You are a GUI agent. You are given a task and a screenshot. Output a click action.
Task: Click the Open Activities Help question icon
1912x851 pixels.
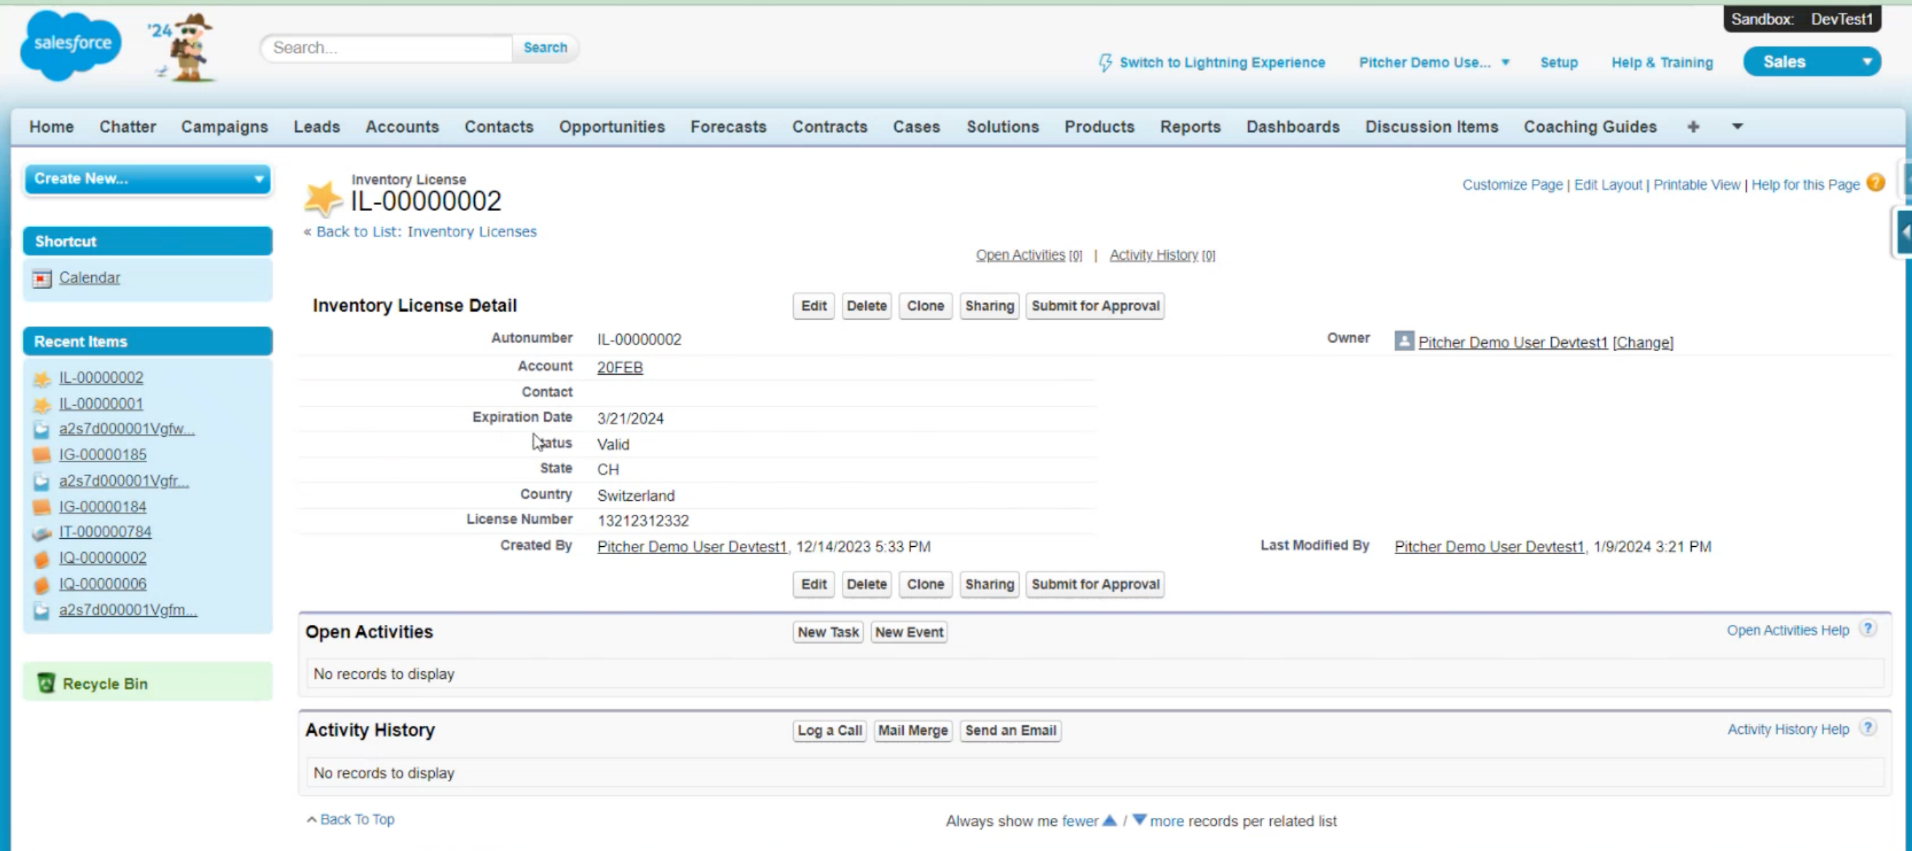pyautogui.click(x=1867, y=629)
